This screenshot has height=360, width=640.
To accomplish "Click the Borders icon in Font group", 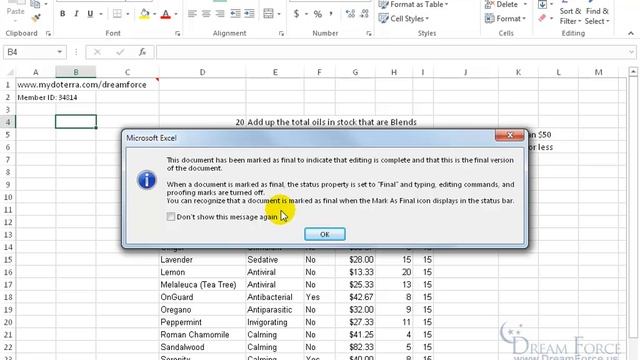I will pyautogui.click(x=117, y=14).
